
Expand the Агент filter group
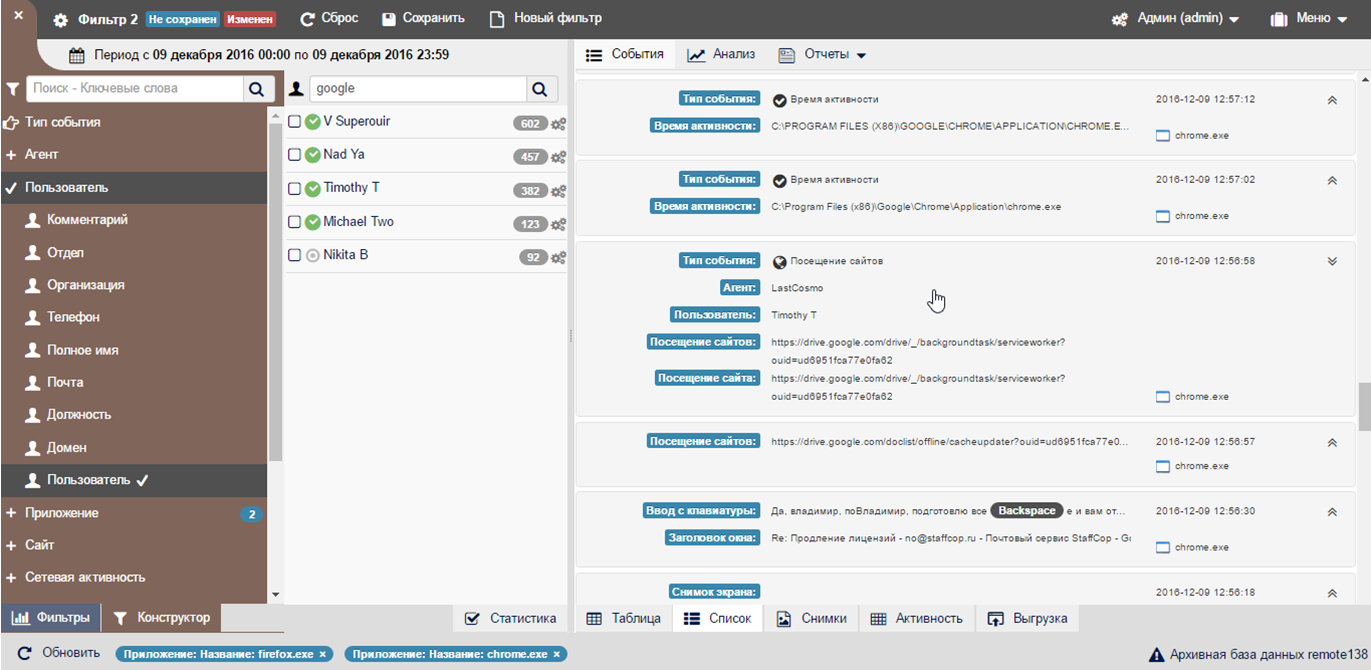pos(134,154)
